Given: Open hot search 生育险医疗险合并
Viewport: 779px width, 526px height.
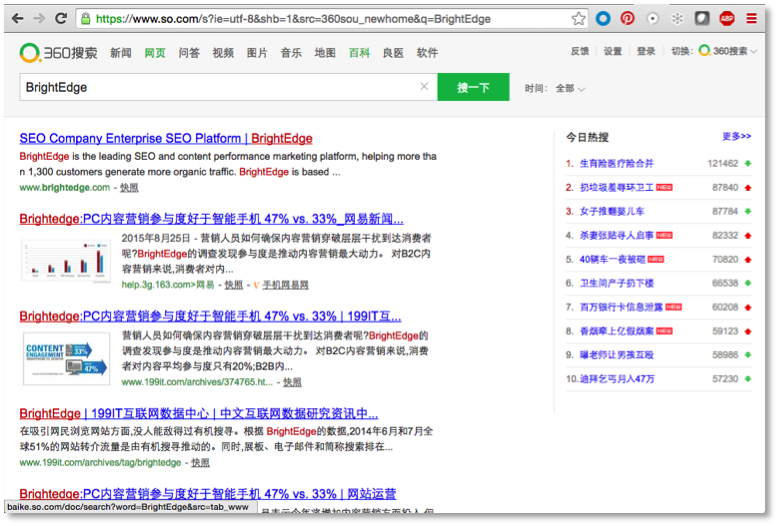Looking at the screenshot, I should point(617,163).
